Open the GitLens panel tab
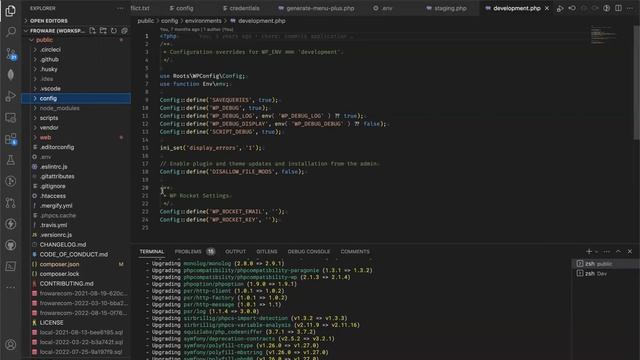640x360 pixels. [267, 251]
